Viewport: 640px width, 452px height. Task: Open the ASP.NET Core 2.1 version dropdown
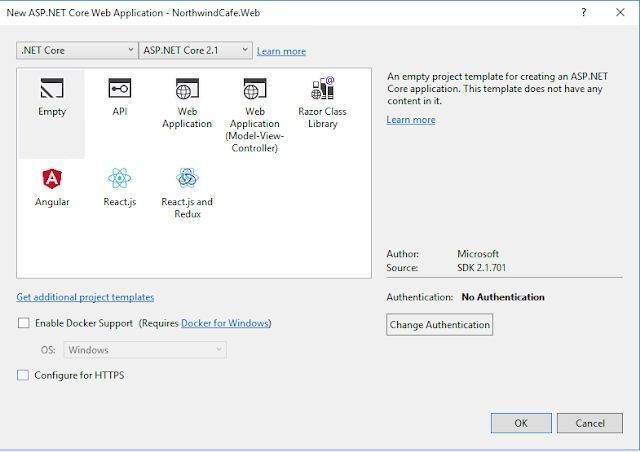coord(196,50)
